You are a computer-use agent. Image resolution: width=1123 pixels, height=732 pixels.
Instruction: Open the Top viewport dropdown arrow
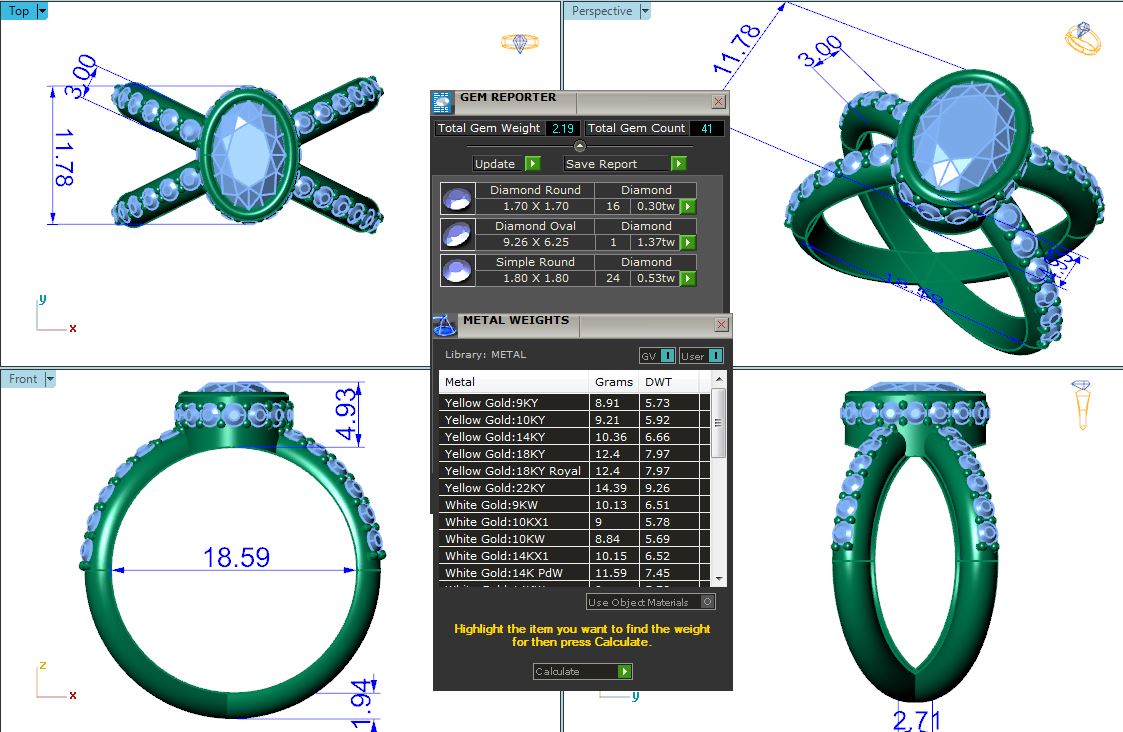(x=41, y=11)
